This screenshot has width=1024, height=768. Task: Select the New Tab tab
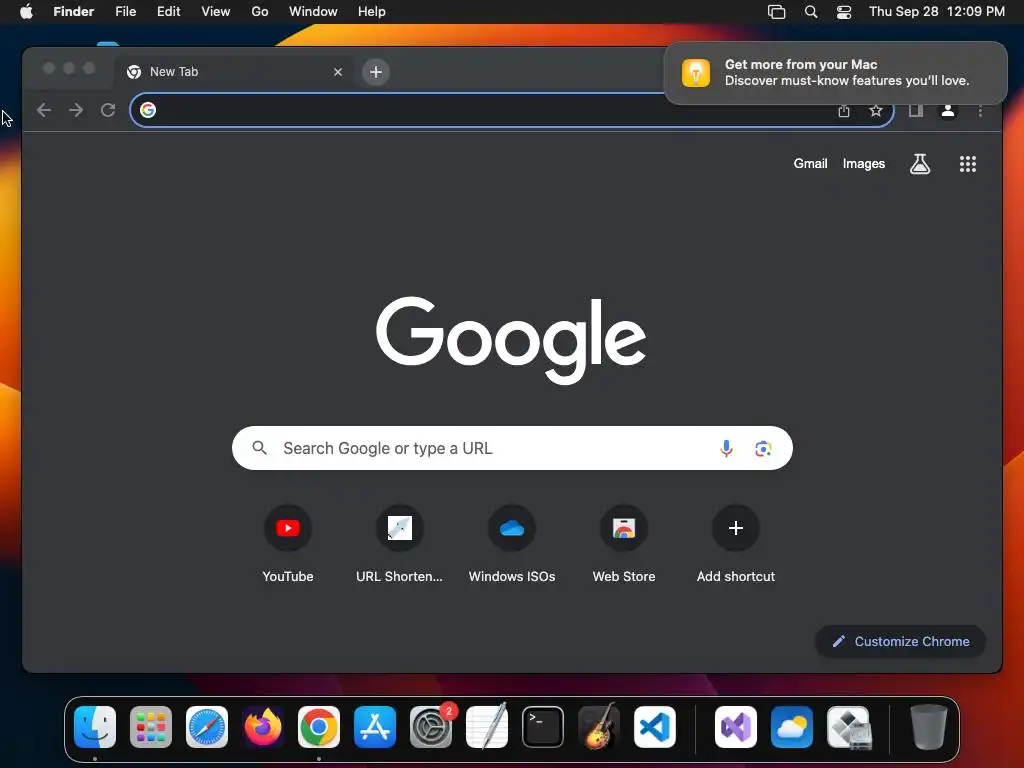point(235,72)
